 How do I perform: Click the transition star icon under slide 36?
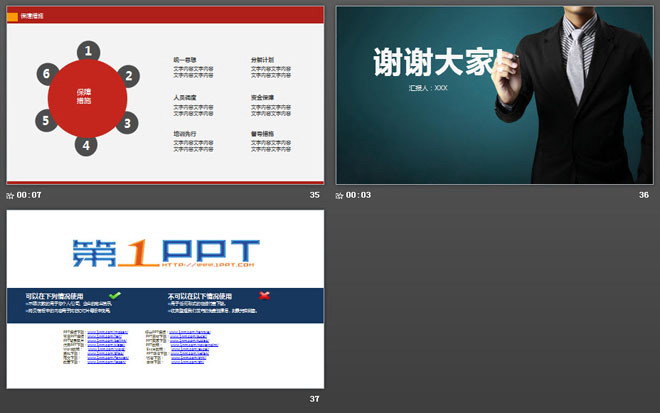click(x=339, y=195)
